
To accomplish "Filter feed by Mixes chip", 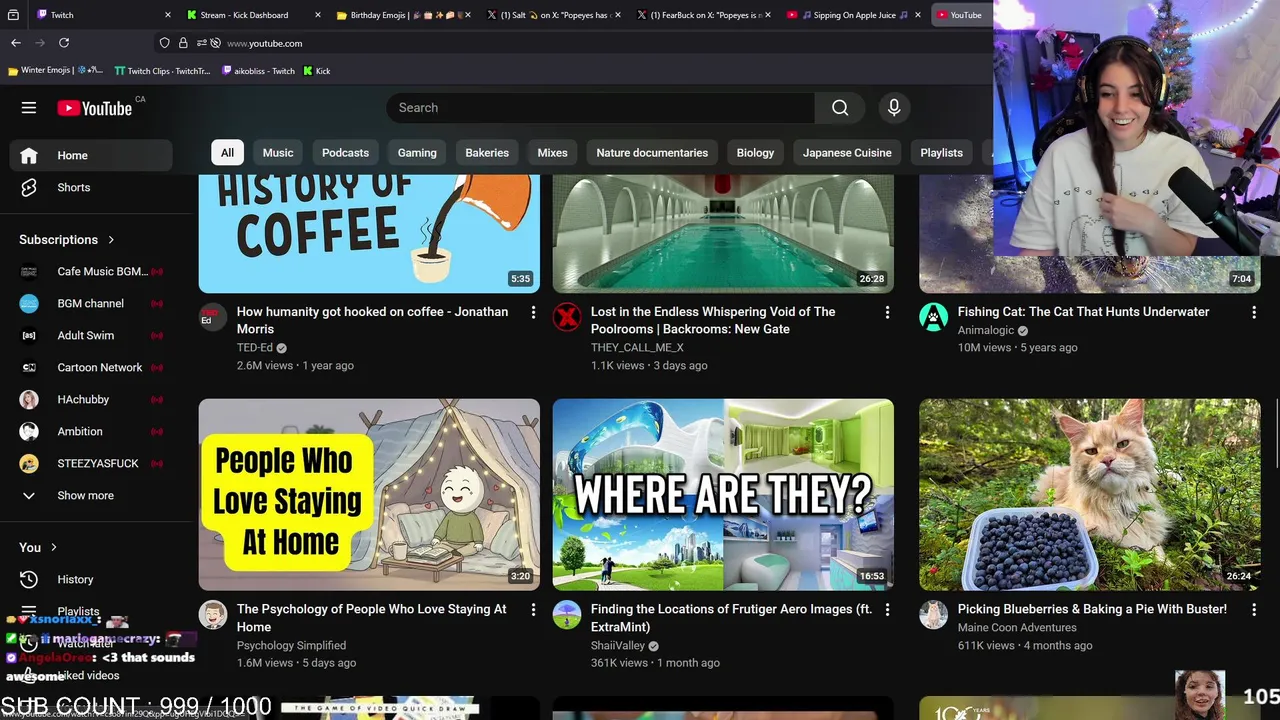I will [x=552, y=153].
